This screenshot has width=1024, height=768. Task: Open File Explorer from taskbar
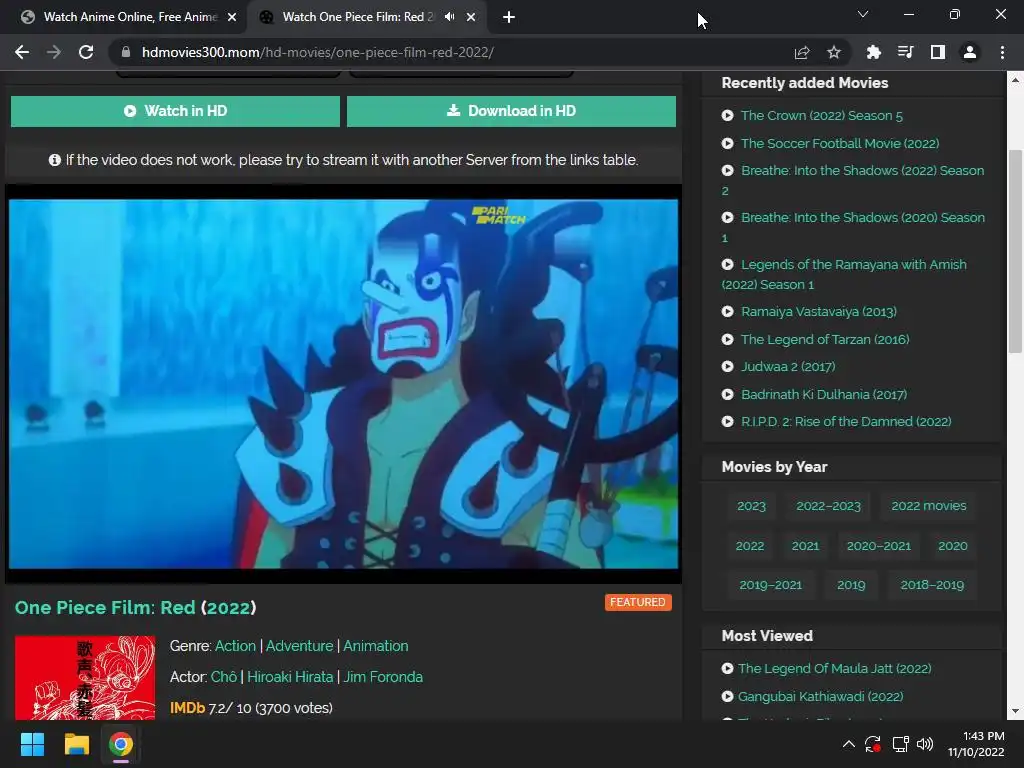coord(76,744)
